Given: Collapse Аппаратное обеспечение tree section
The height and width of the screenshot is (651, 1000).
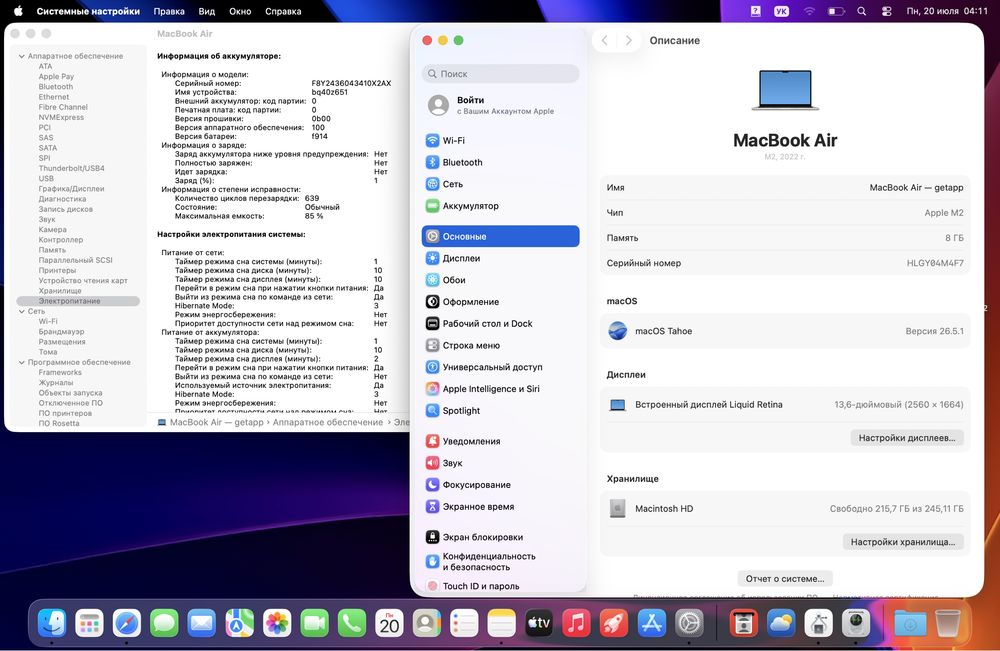Looking at the screenshot, I should (x=22, y=56).
